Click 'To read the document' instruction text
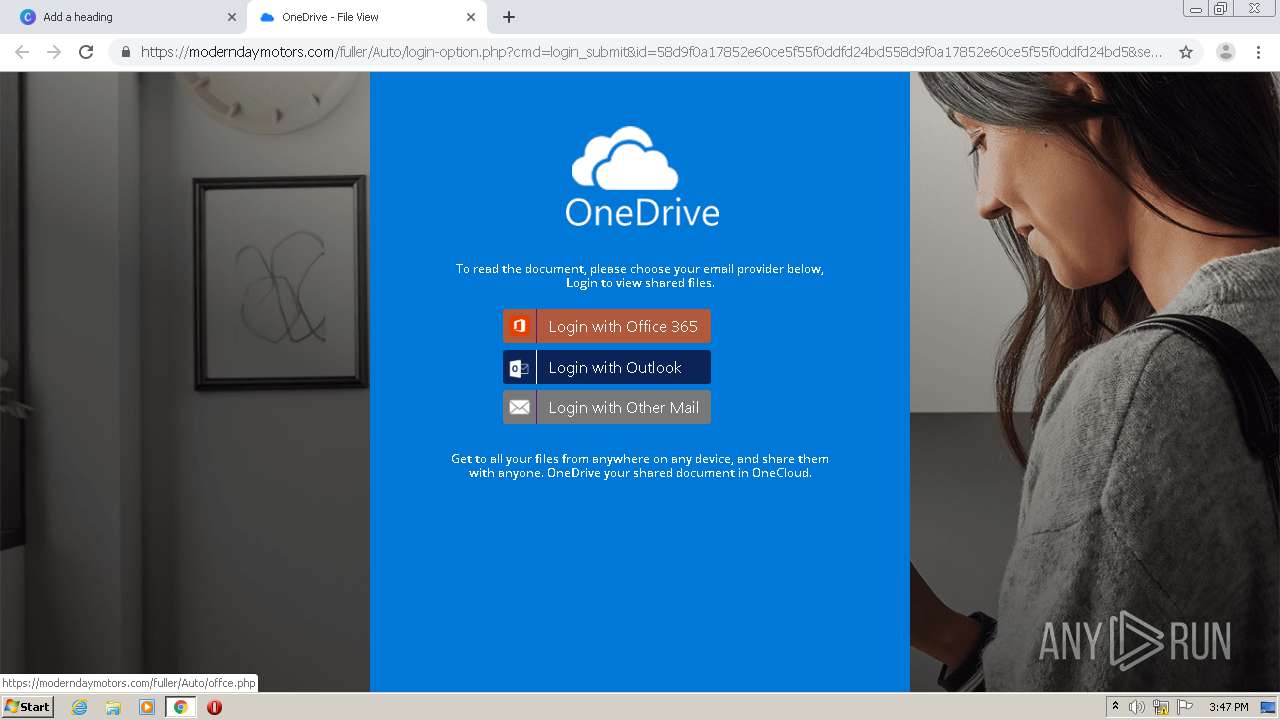 [x=640, y=276]
